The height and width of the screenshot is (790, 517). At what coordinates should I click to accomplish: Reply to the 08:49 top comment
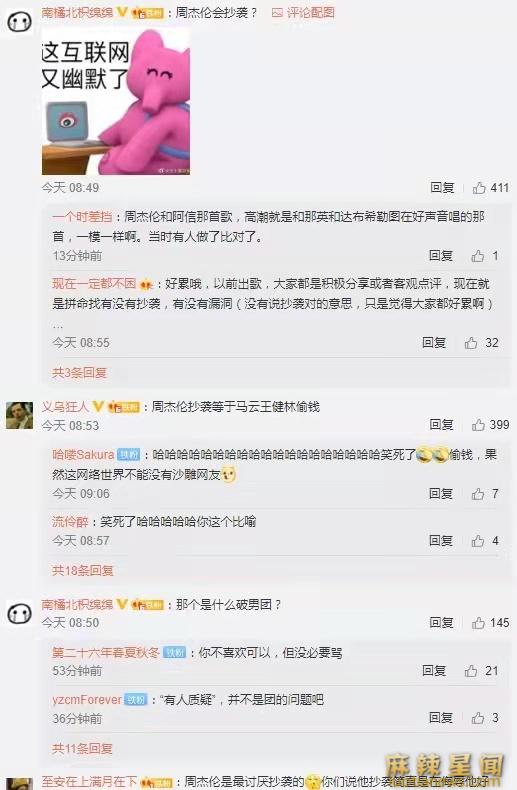tap(442, 188)
